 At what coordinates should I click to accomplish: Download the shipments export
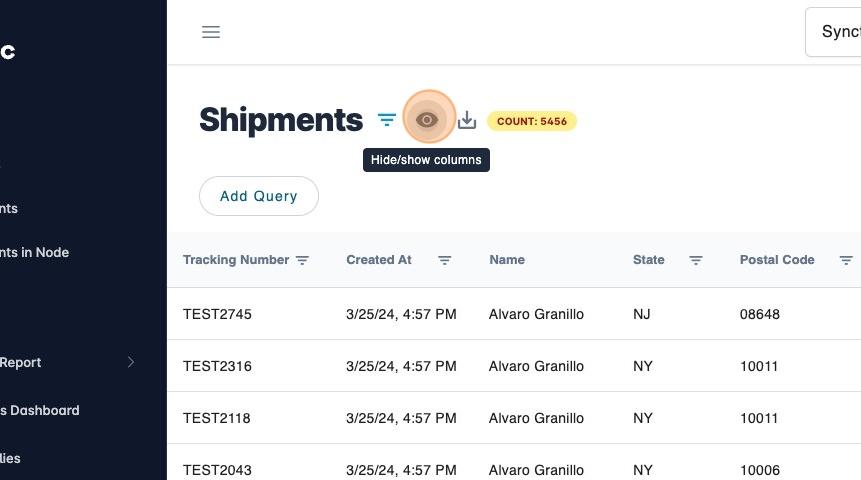click(467, 121)
